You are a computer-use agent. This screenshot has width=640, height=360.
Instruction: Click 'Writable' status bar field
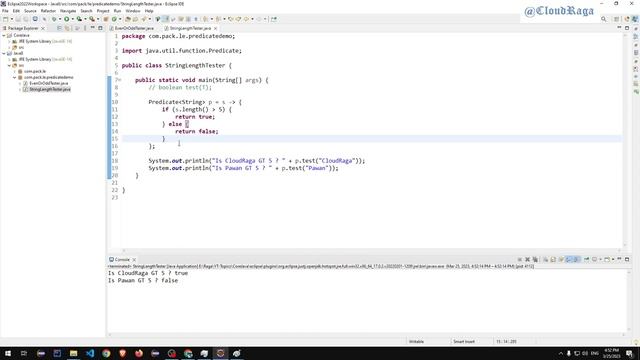click(x=416, y=342)
